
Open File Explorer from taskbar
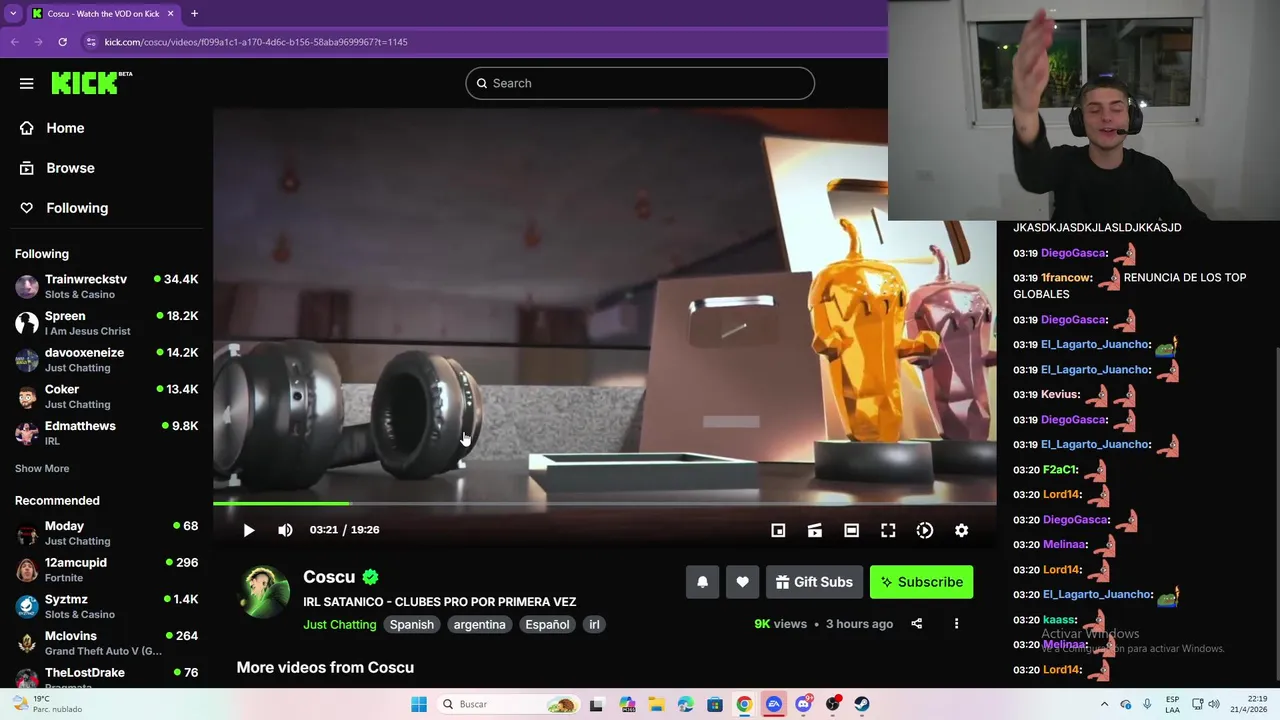(656, 704)
